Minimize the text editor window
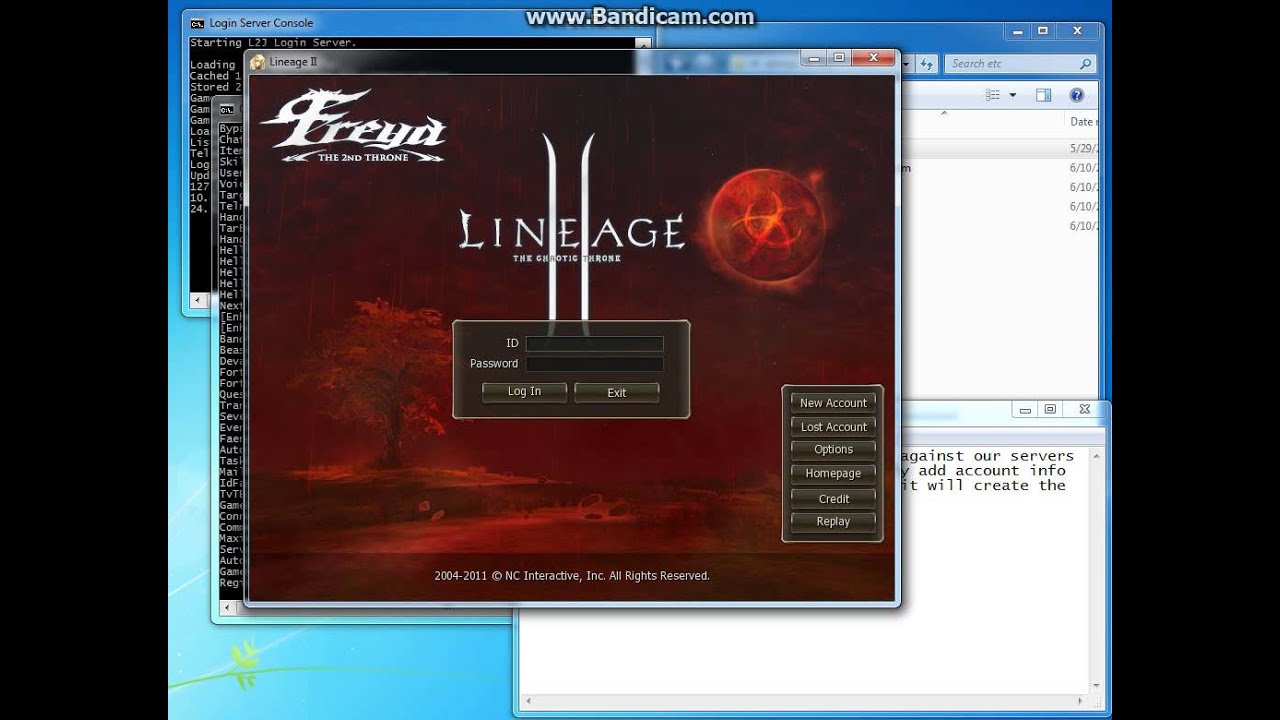The width and height of the screenshot is (1280, 720). (1024, 409)
